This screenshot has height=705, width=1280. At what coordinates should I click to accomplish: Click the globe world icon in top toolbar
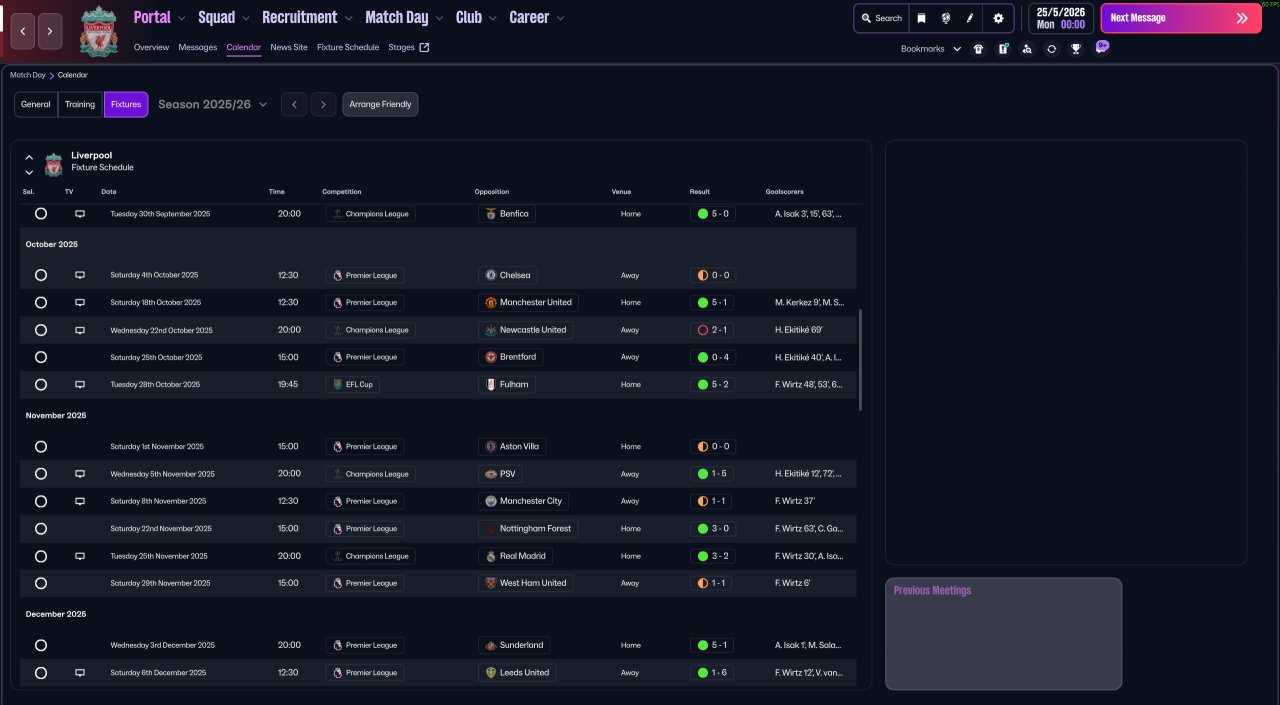click(x=946, y=18)
